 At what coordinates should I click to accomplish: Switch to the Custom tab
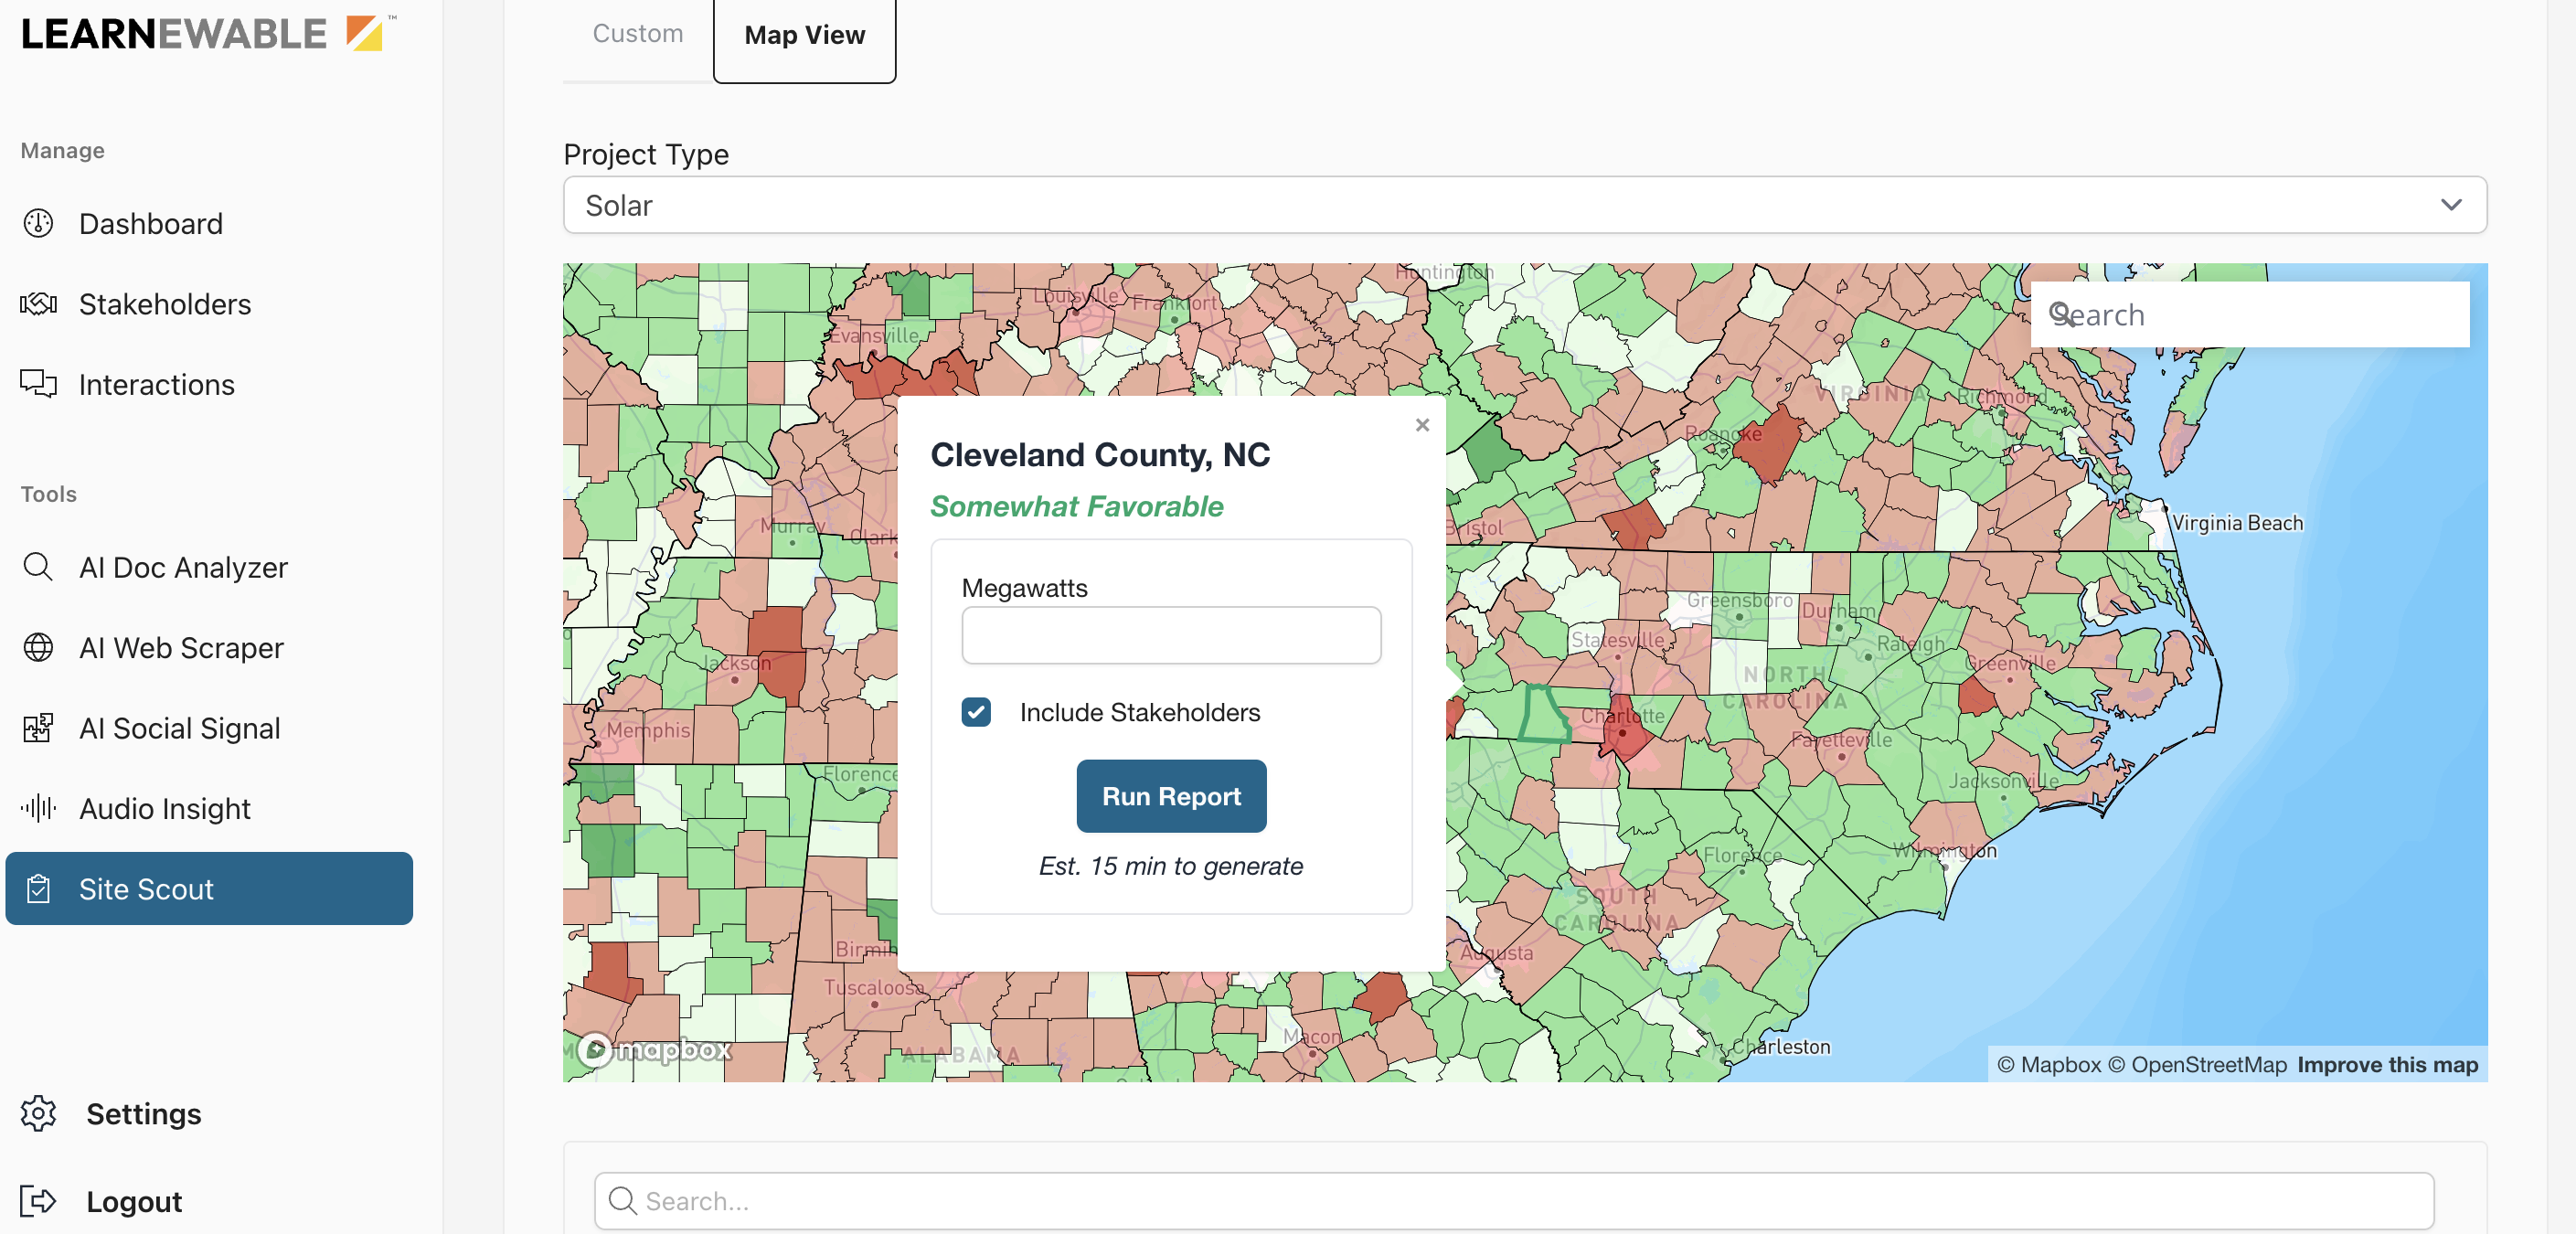pos(637,34)
